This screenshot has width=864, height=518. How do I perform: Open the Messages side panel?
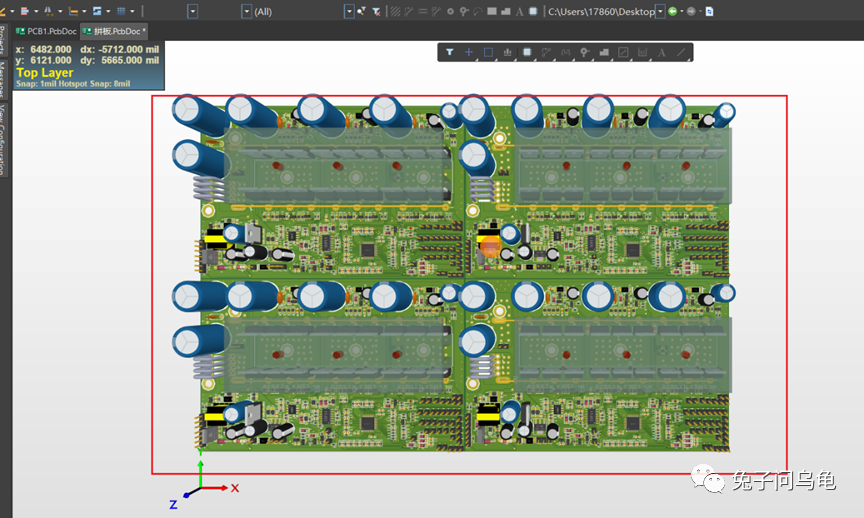(x=4, y=79)
